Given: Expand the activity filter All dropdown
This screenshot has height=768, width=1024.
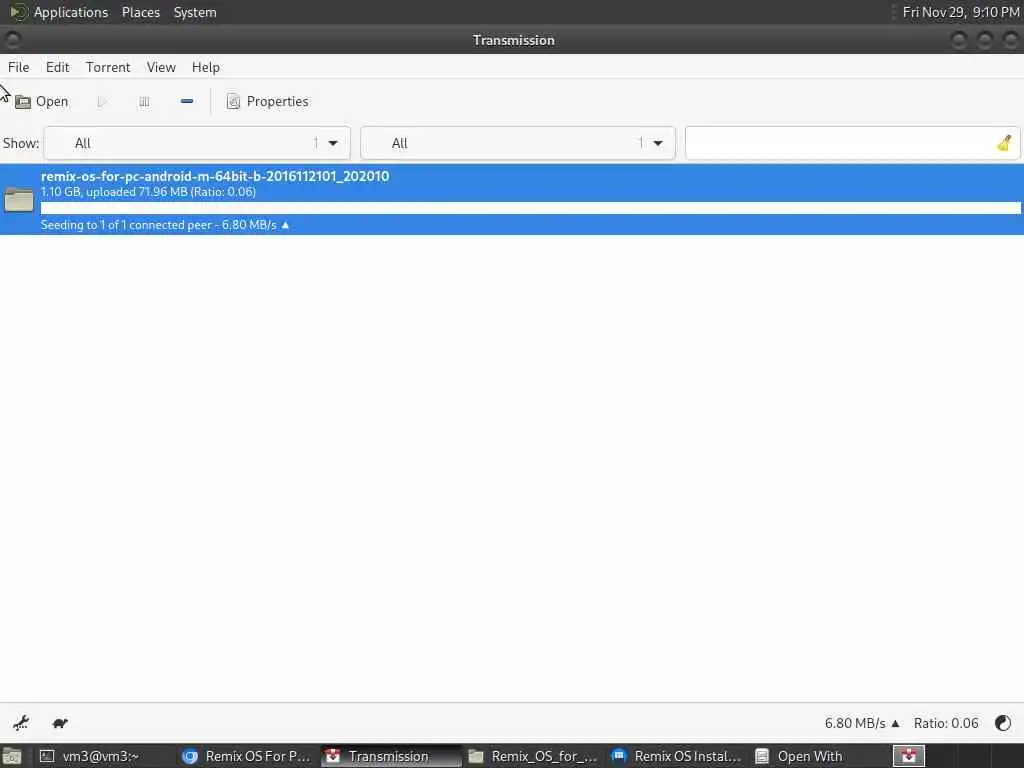Looking at the screenshot, I should coord(197,143).
